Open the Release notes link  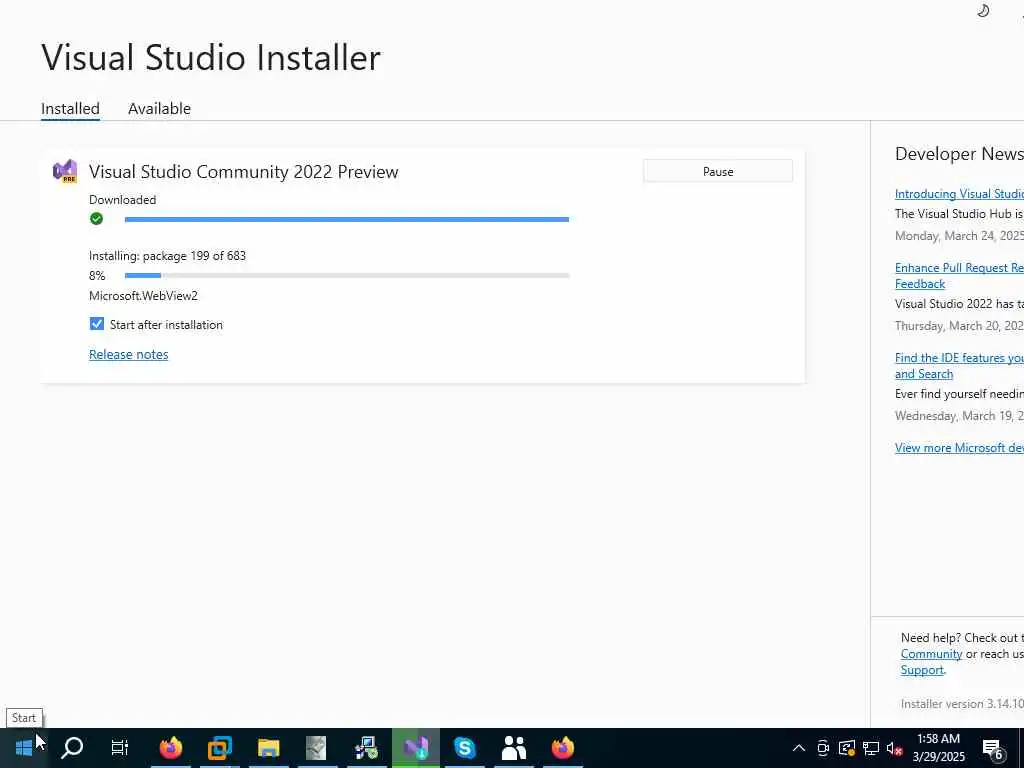click(x=129, y=354)
